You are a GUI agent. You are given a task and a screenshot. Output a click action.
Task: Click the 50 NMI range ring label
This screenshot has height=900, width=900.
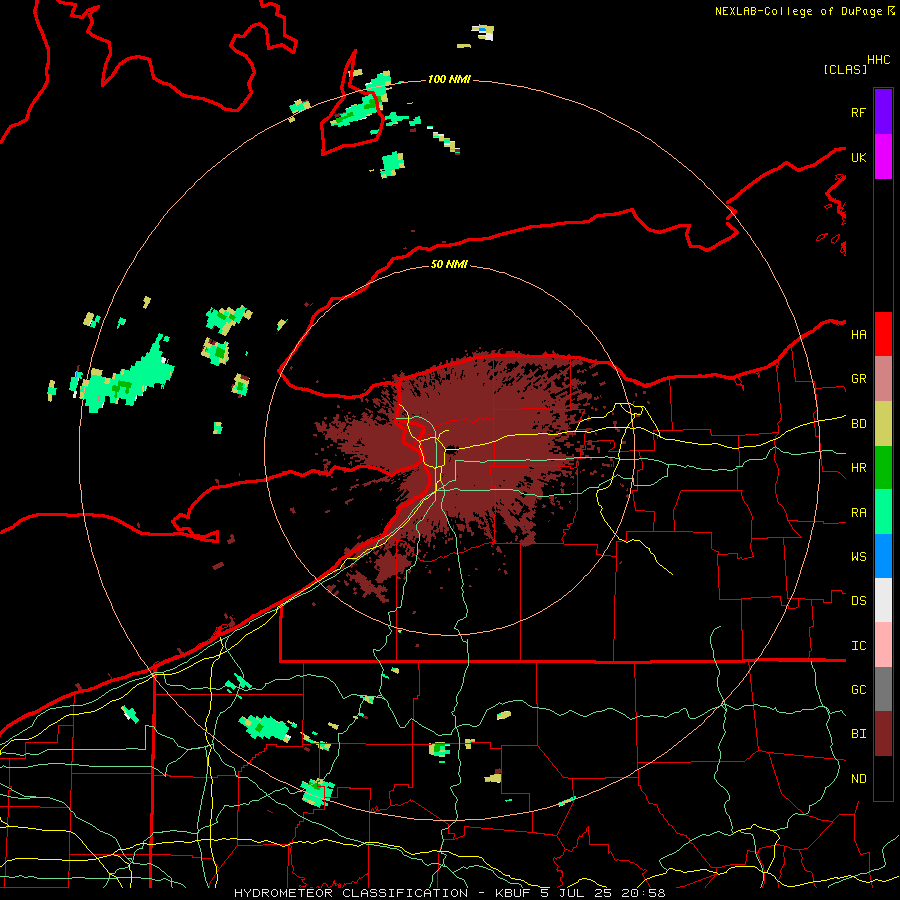(449, 264)
